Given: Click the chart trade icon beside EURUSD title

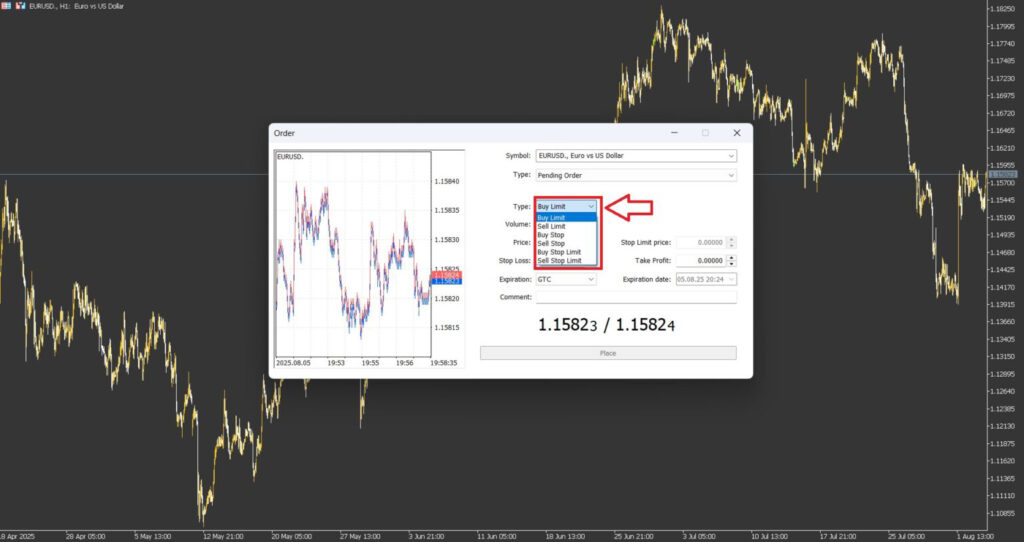Looking at the screenshot, I should click(21, 6).
